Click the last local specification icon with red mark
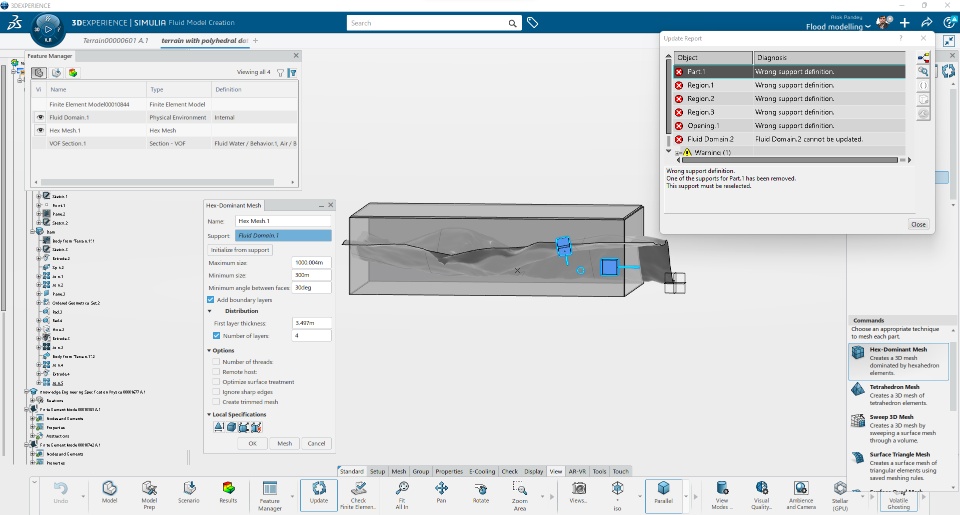This screenshot has width=960, height=515. tap(256, 427)
